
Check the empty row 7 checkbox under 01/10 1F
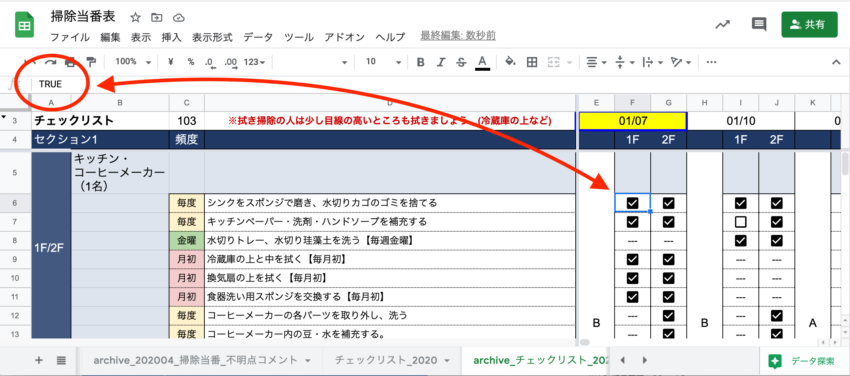[740, 222]
